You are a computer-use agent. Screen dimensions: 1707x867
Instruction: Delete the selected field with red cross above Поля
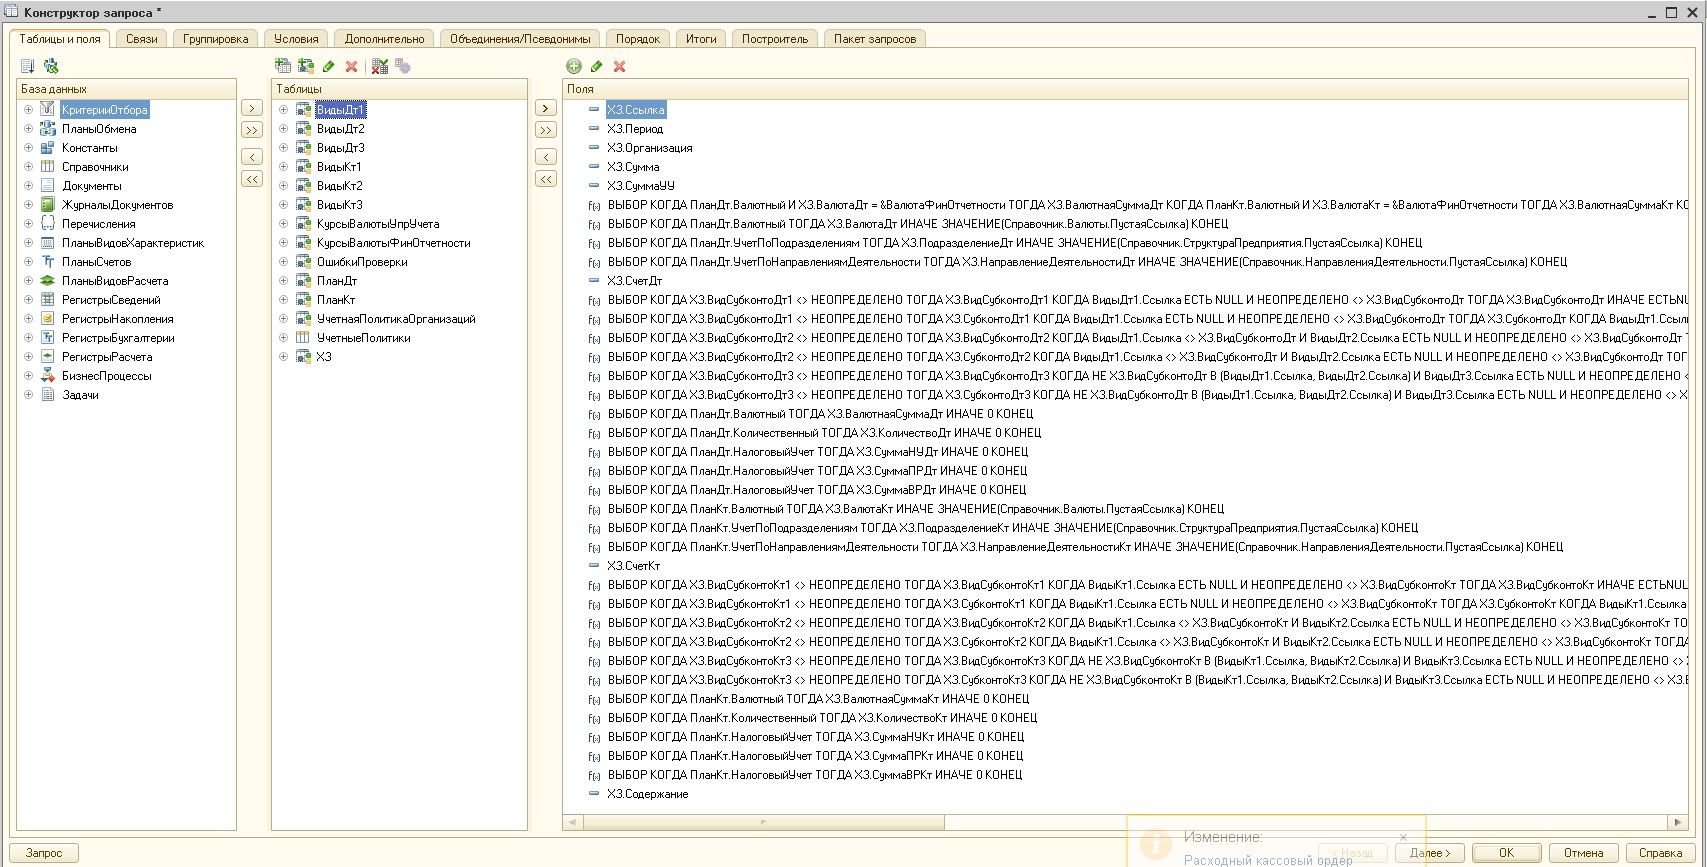619,66
